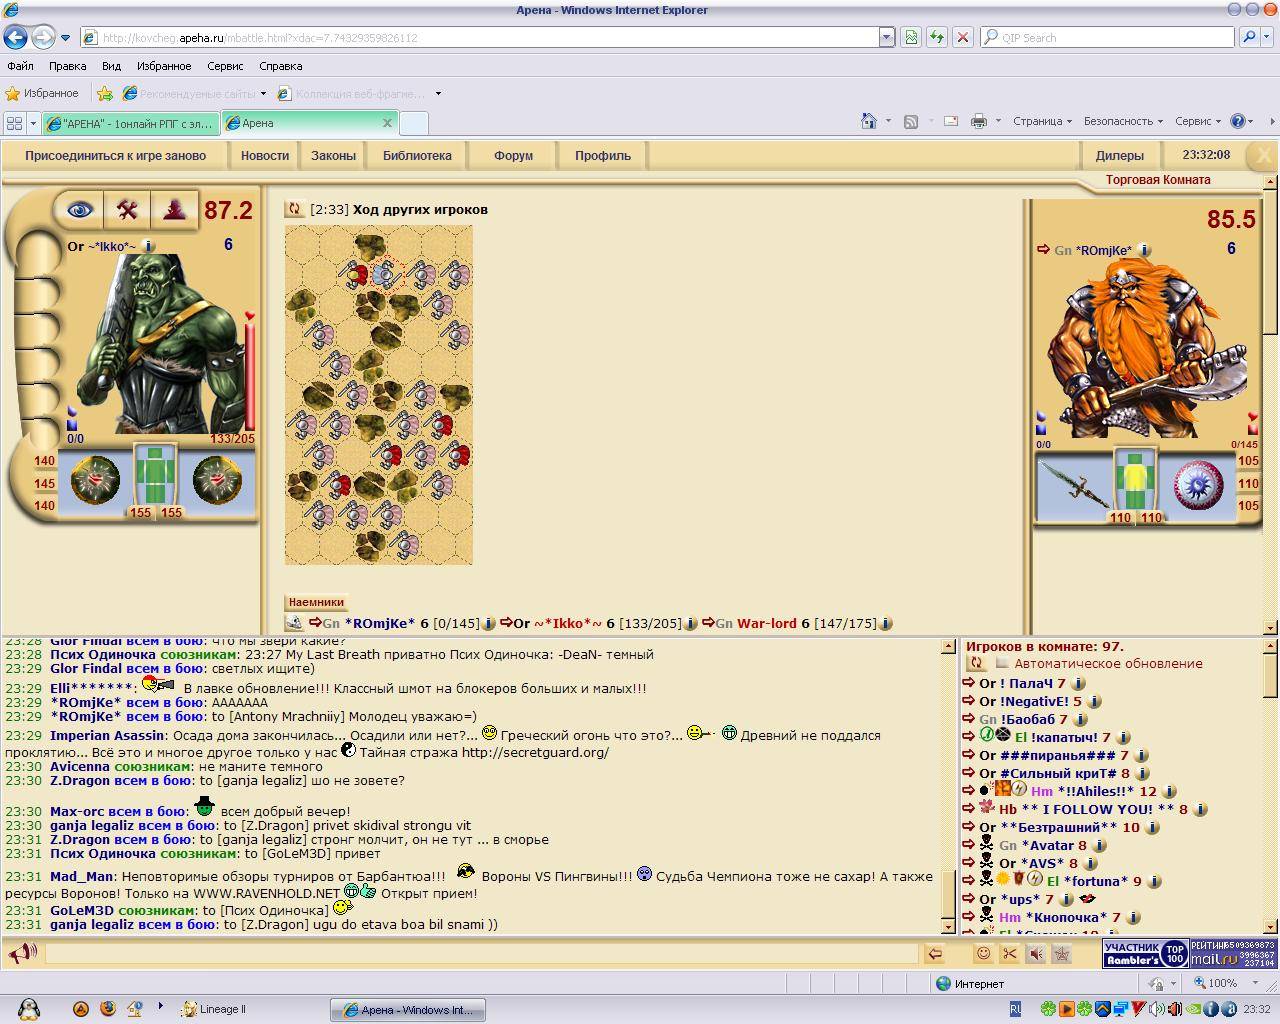Click the hooded figure icon near 87.2

175,210
